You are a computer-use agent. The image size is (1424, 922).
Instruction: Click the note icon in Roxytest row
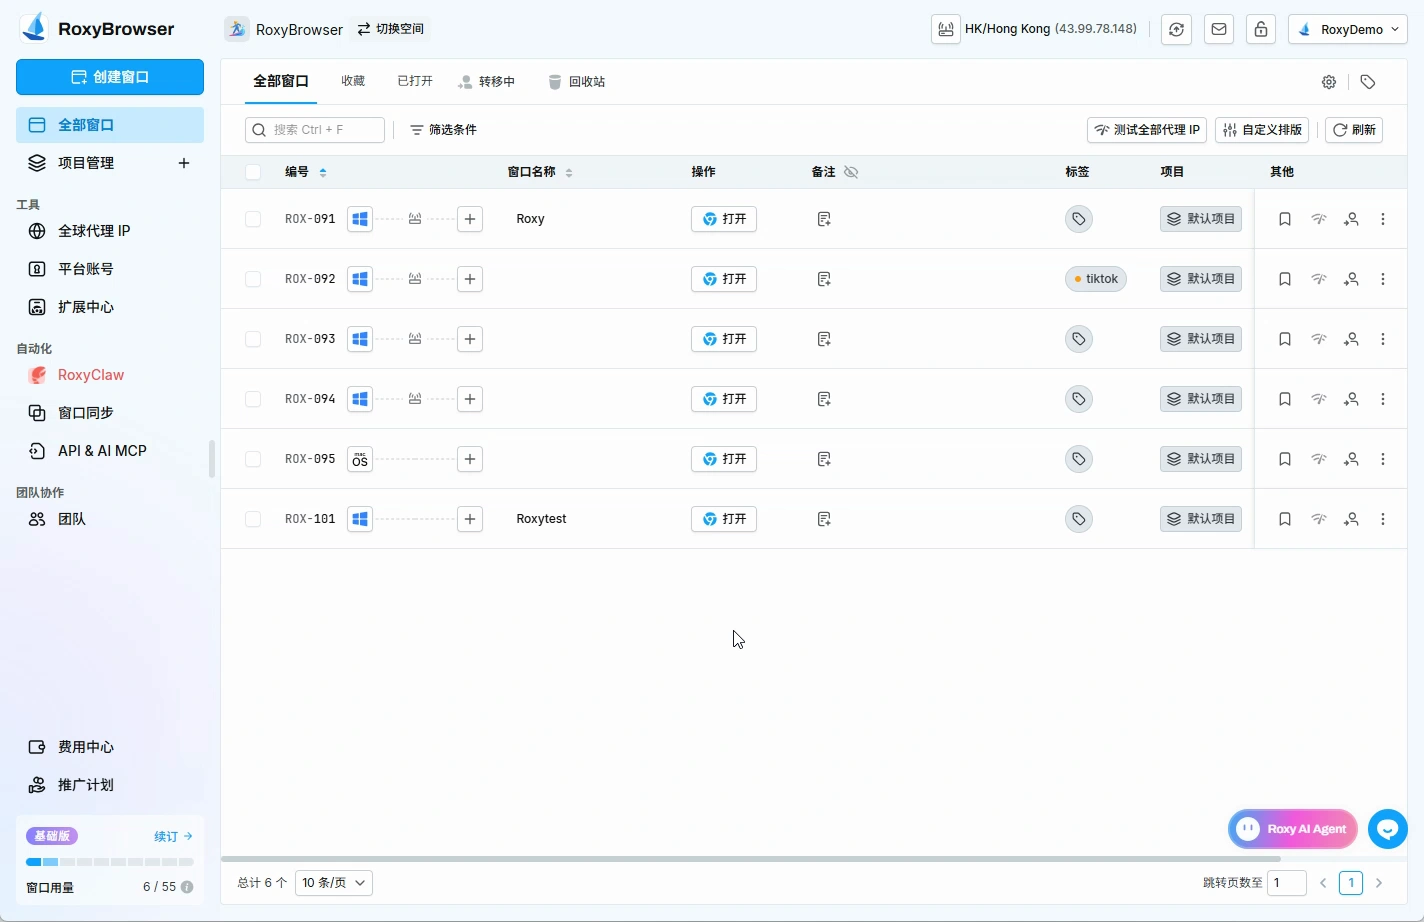click(x=824, y=519)
